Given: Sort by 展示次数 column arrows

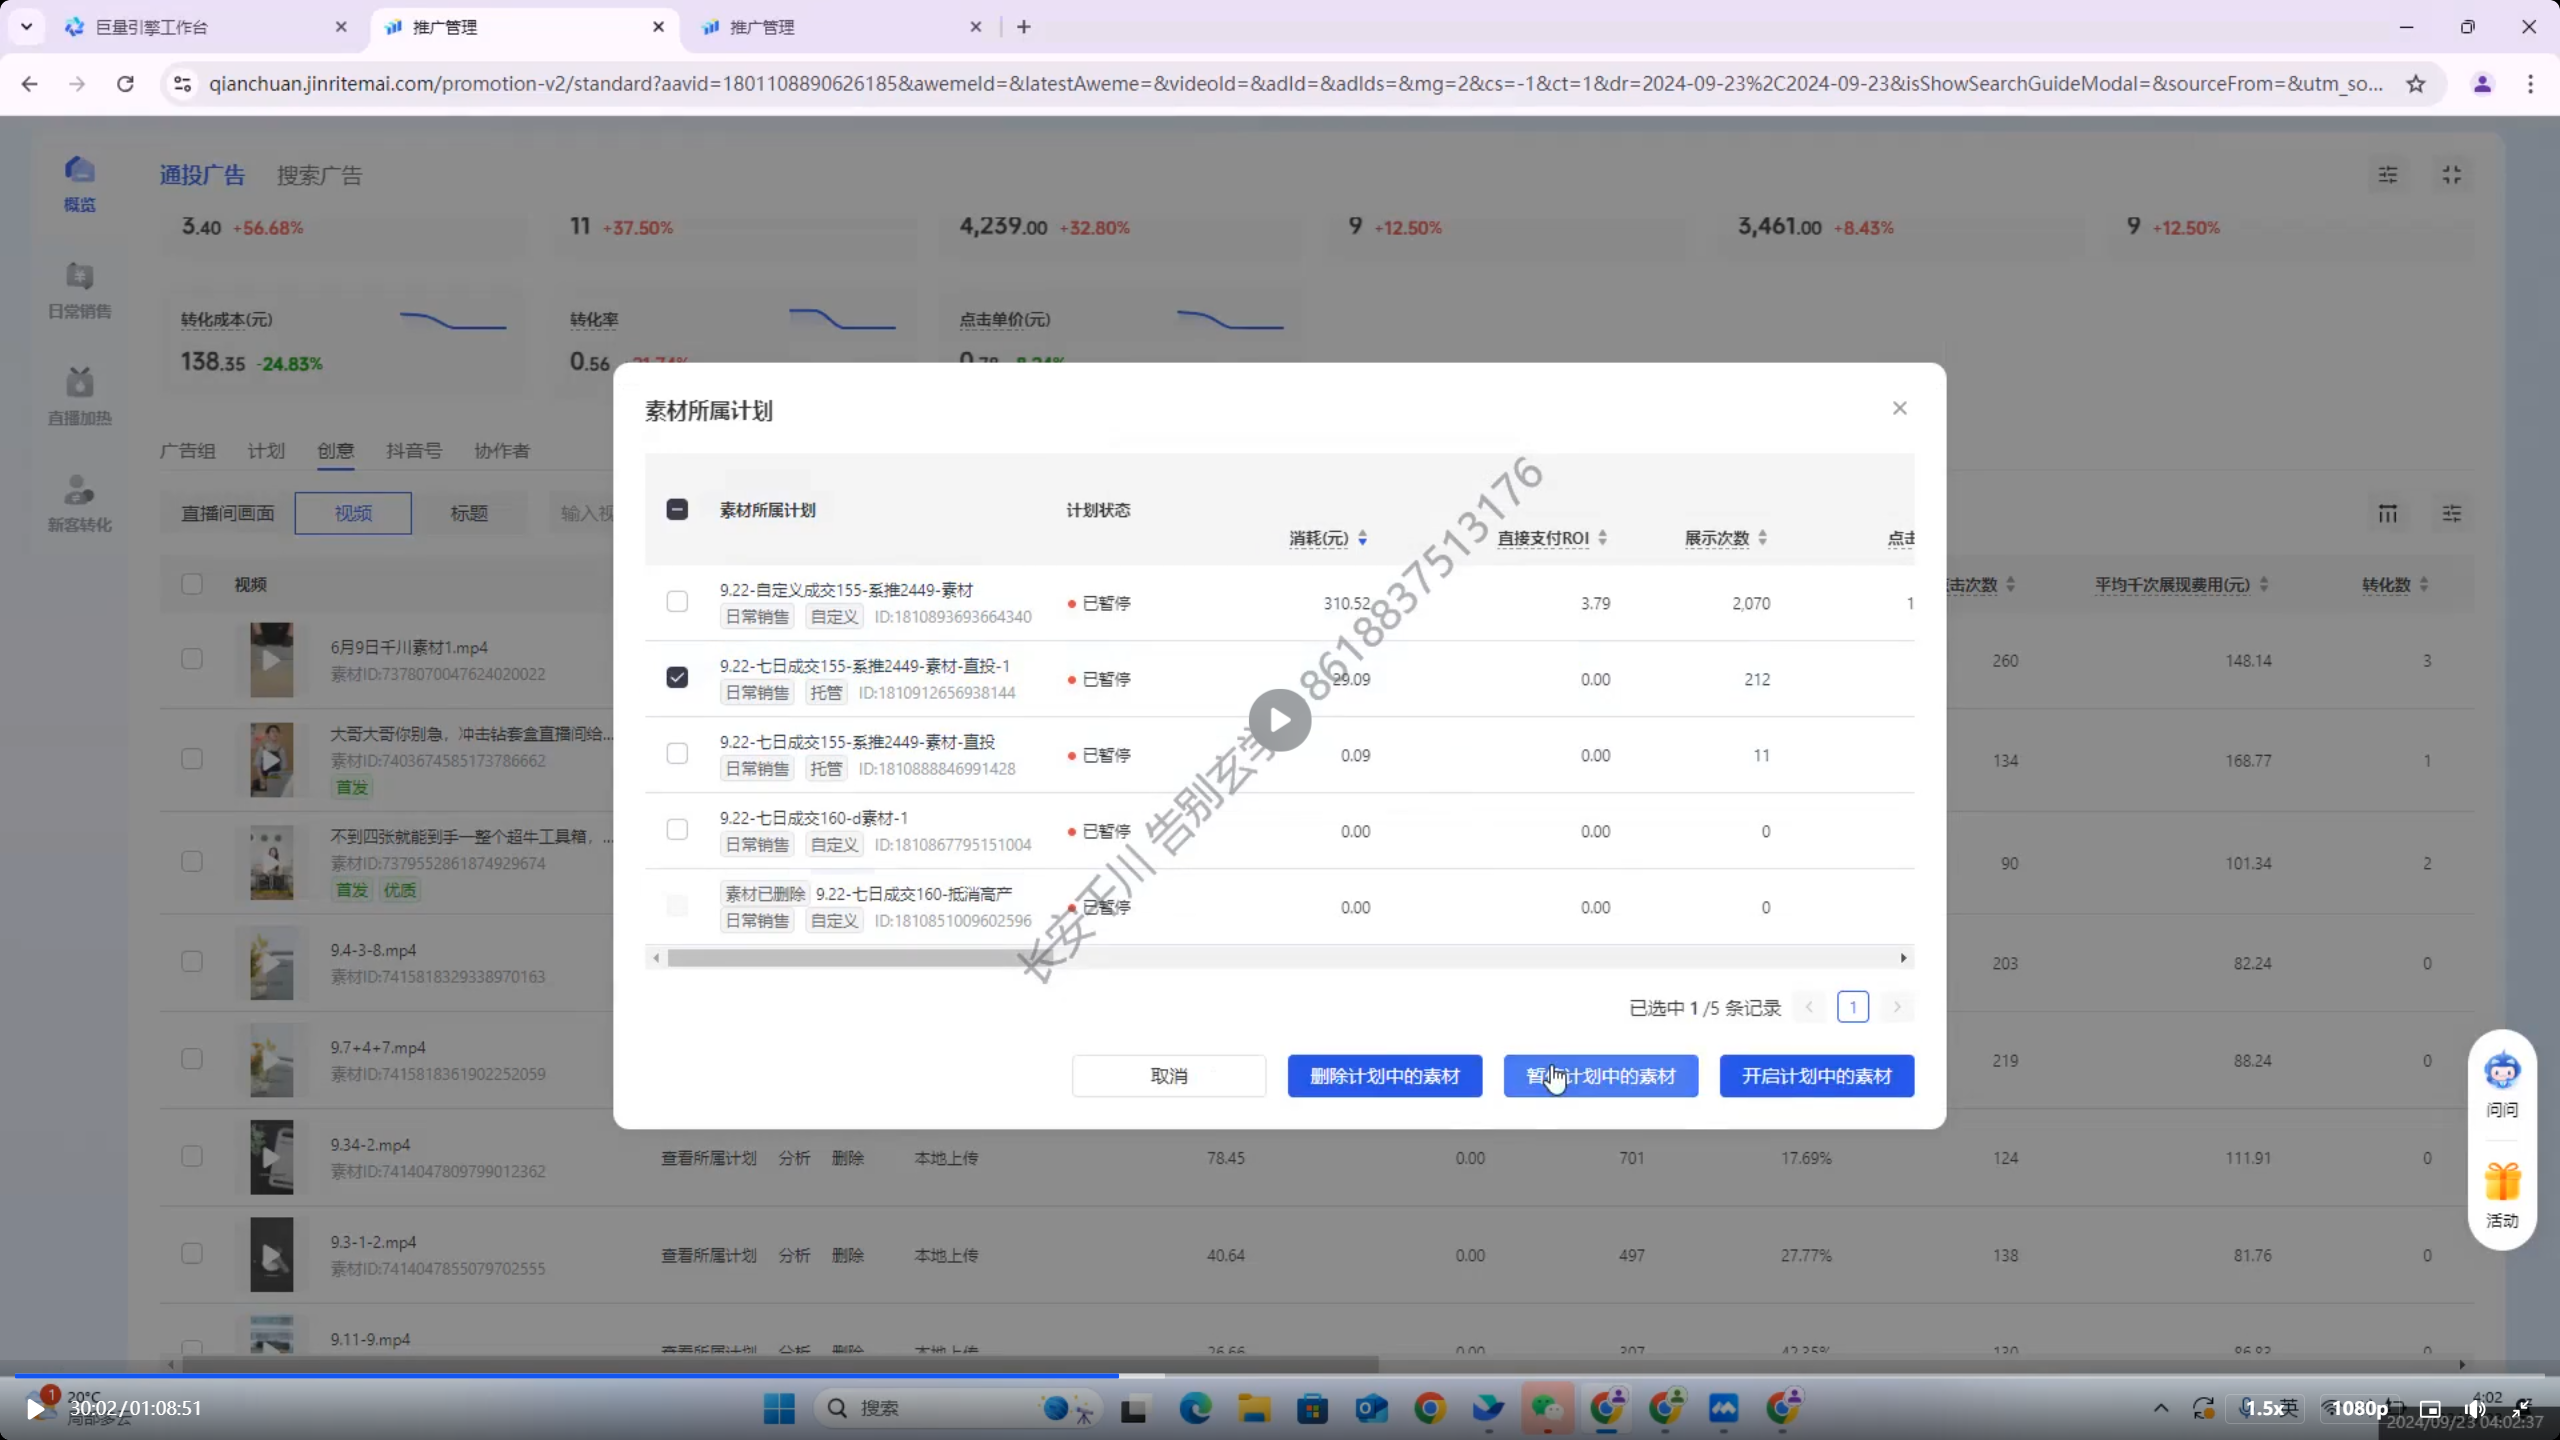Looking at the screenshot, I should tap(1762, 538).
